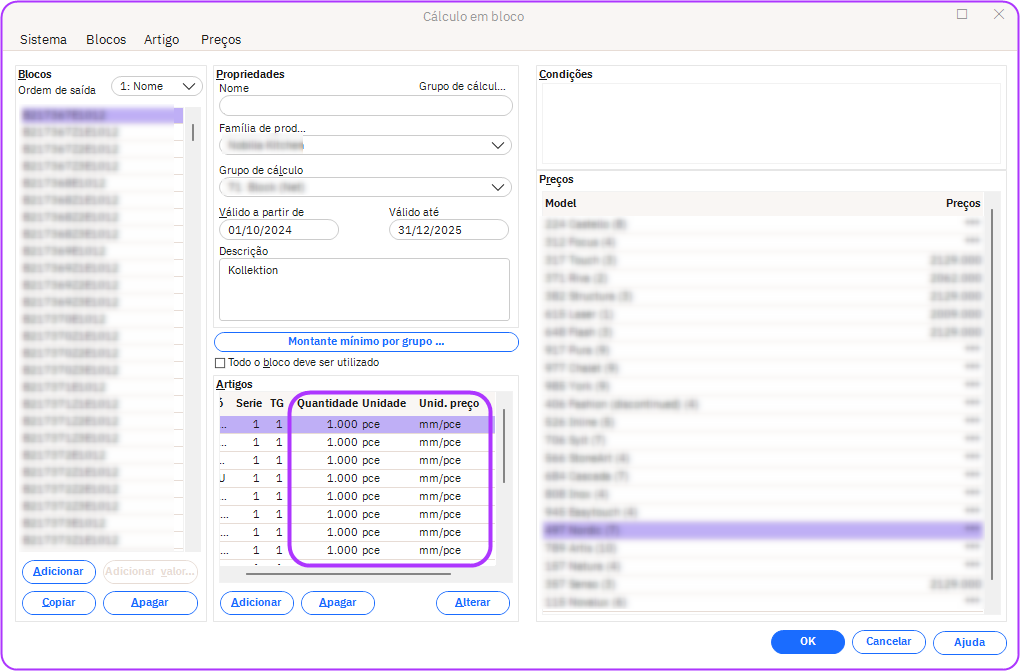Viewport: 1020px width, 671px height.
Task: Confirm with the OK button
Action: 807,642
